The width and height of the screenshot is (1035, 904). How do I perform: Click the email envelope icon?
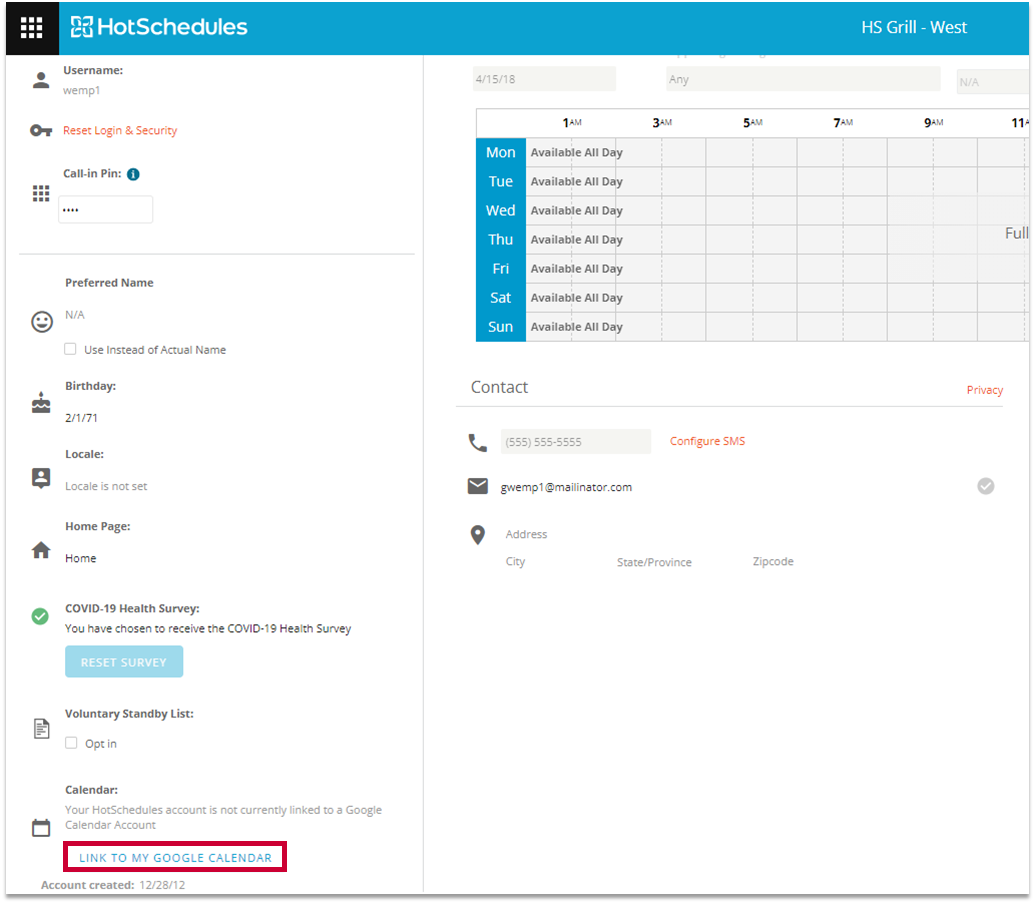(x=478, y=487)
